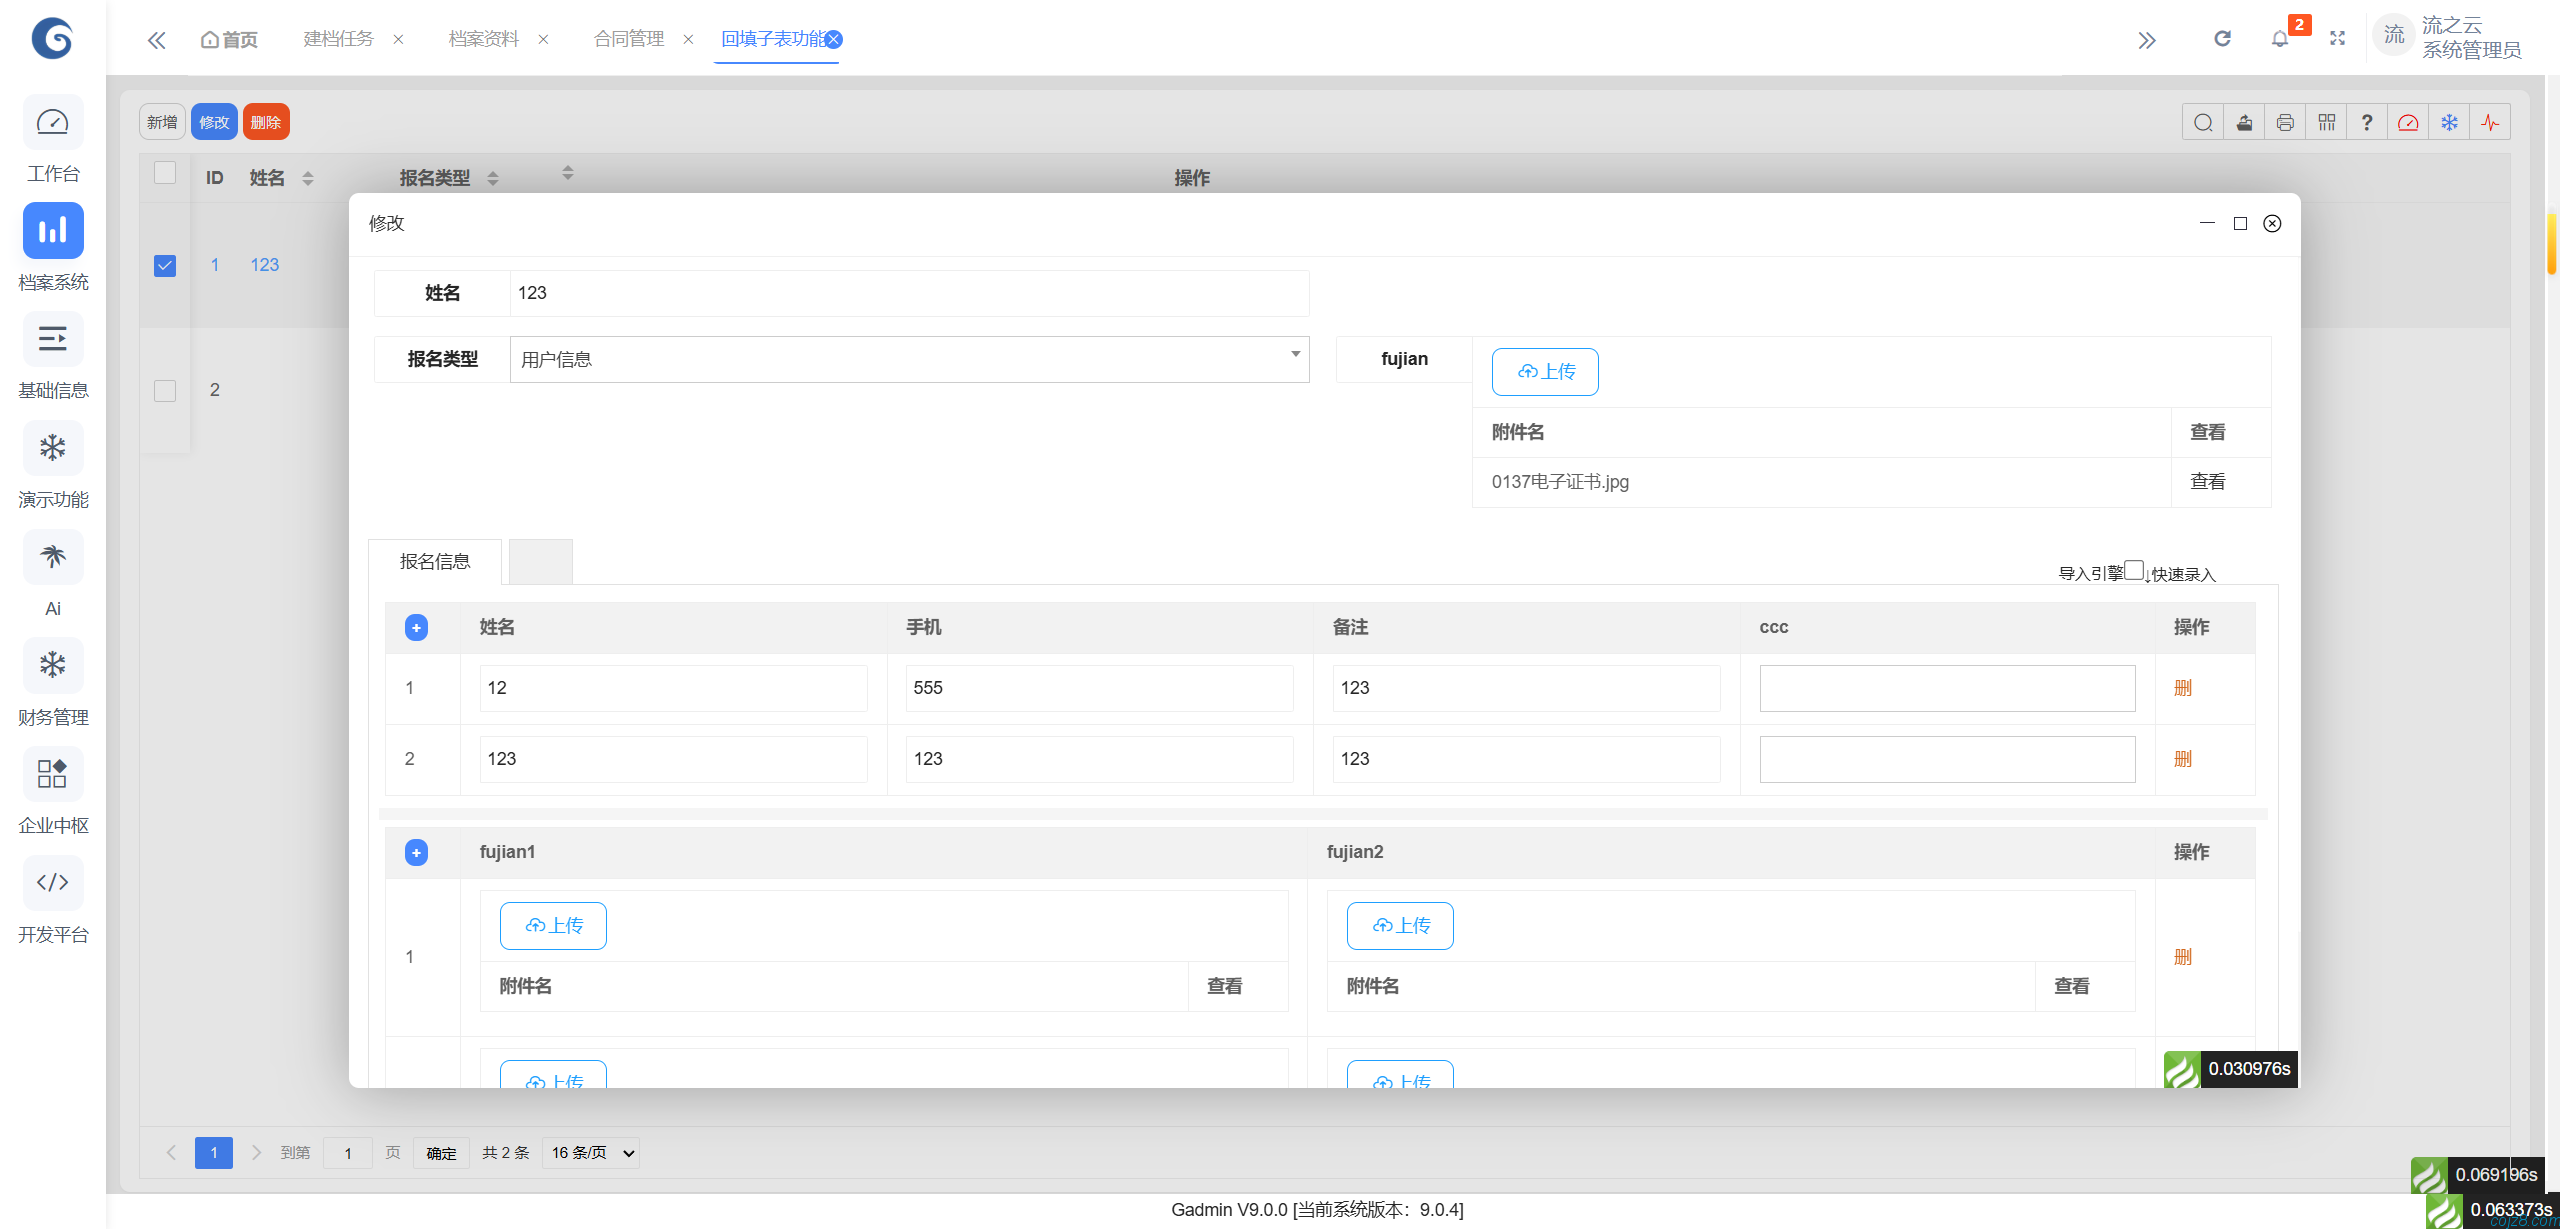Click the print icon in the toolbar

(2285, 123)
